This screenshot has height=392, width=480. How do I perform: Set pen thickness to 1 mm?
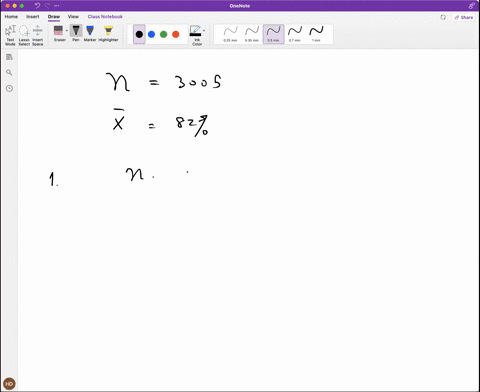click(x=316, y=34)
